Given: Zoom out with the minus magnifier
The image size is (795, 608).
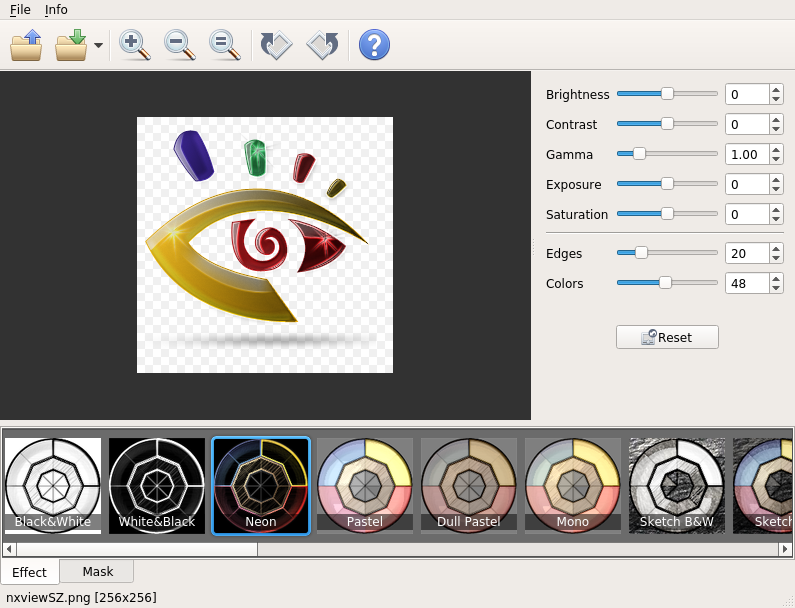Looking at the screenshot, I should (180, 45).
